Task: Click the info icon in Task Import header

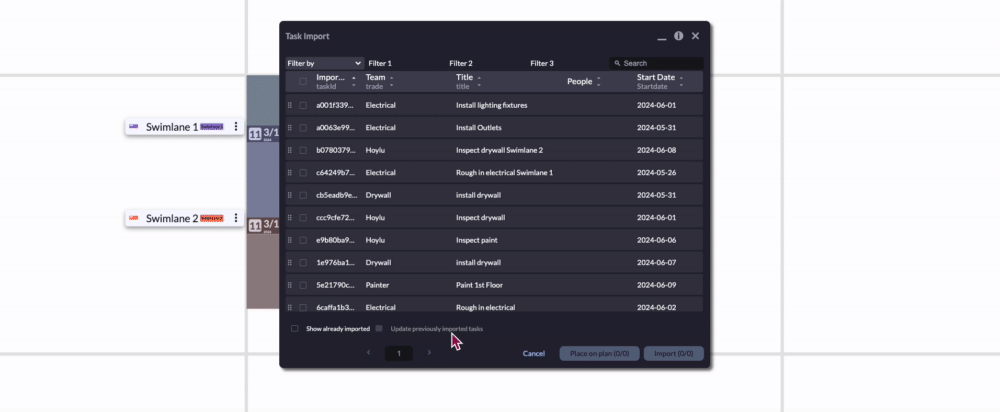Action: (x=679, y=36)
